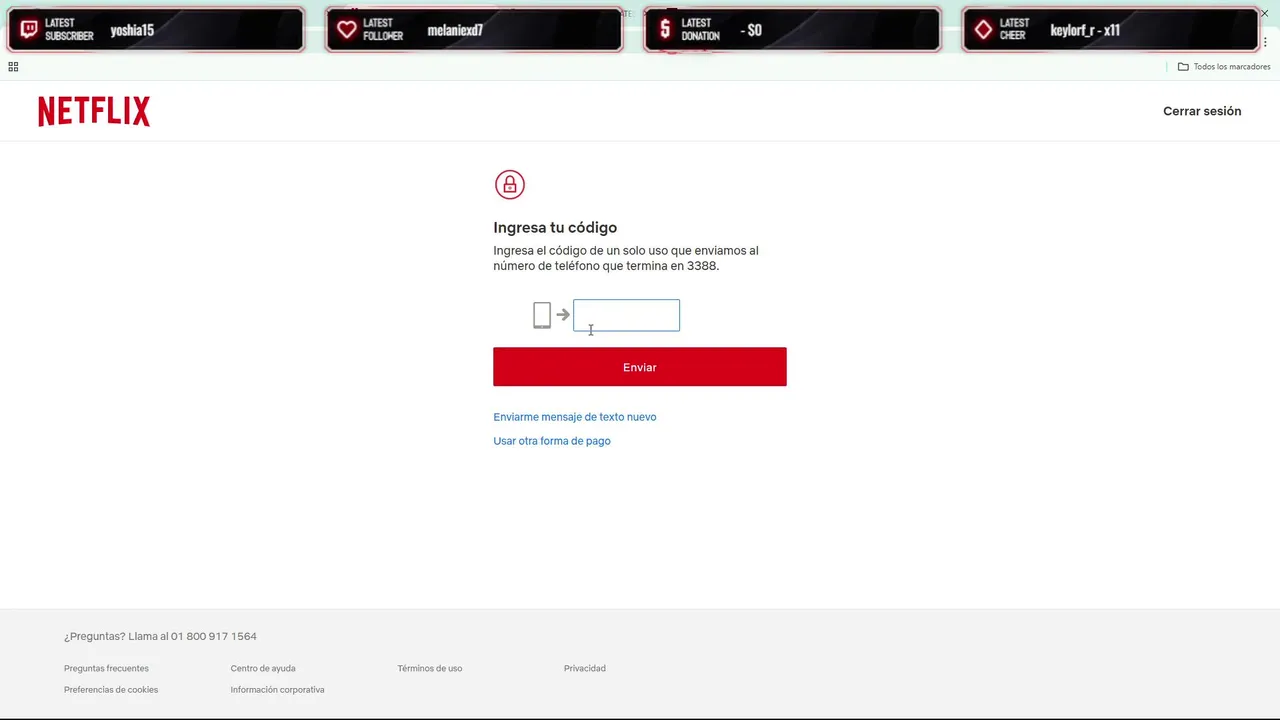1280x720 pixels.
Task: Click the diamond icon in Latest Cheer panel
Action: pyautogui.click(x=983, y=30)
